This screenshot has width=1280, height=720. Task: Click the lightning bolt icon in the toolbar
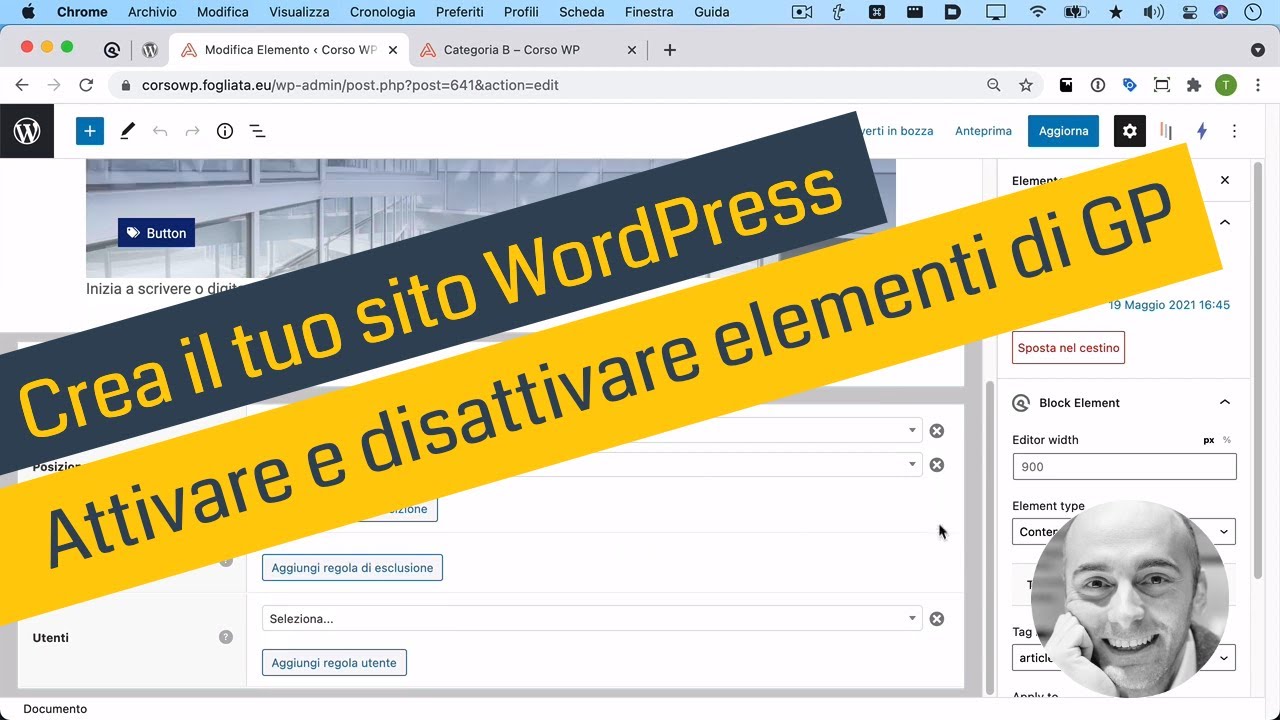(1202, 131)
